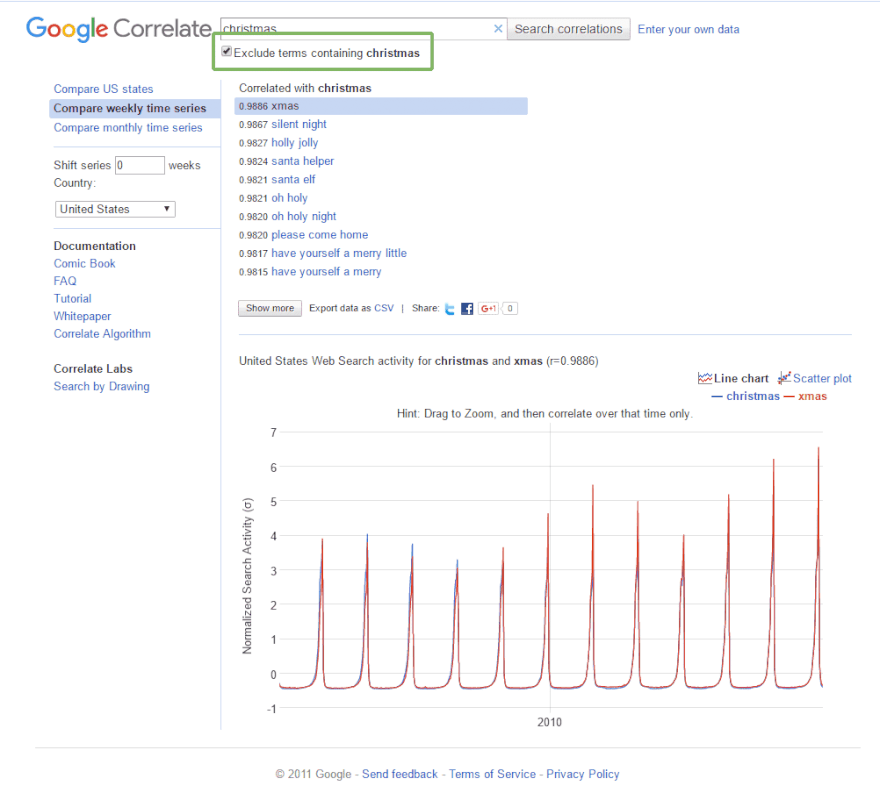The image size is (880, 793).
Task: Click the Search correlations button
Action: click(568, 29)
